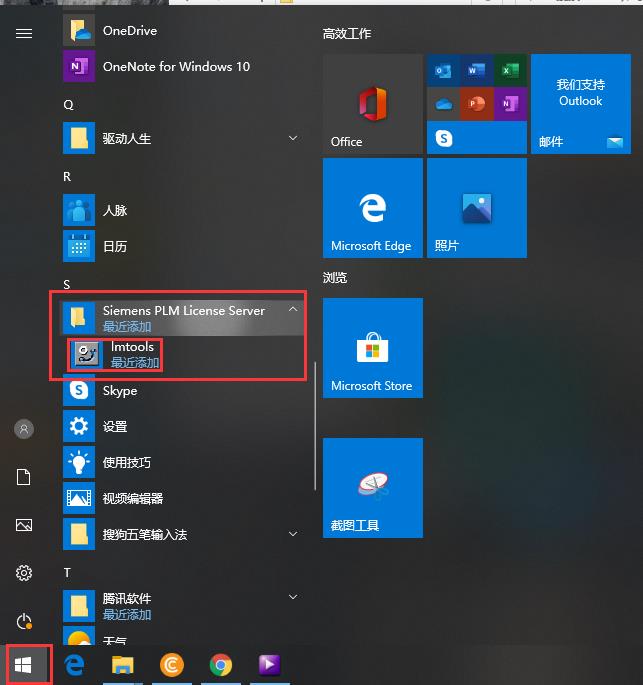Click the Windows Start button
This screenshot has width=643, height=685.
click(x=23, y=665)
